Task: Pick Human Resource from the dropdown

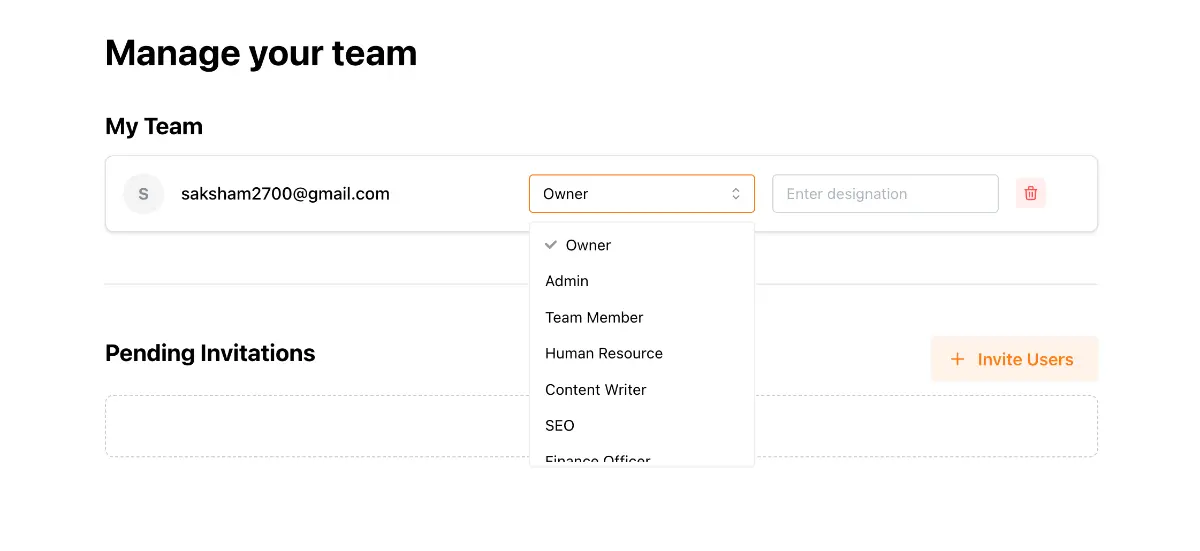Action: pyautogui.click(x=604, y=353)
